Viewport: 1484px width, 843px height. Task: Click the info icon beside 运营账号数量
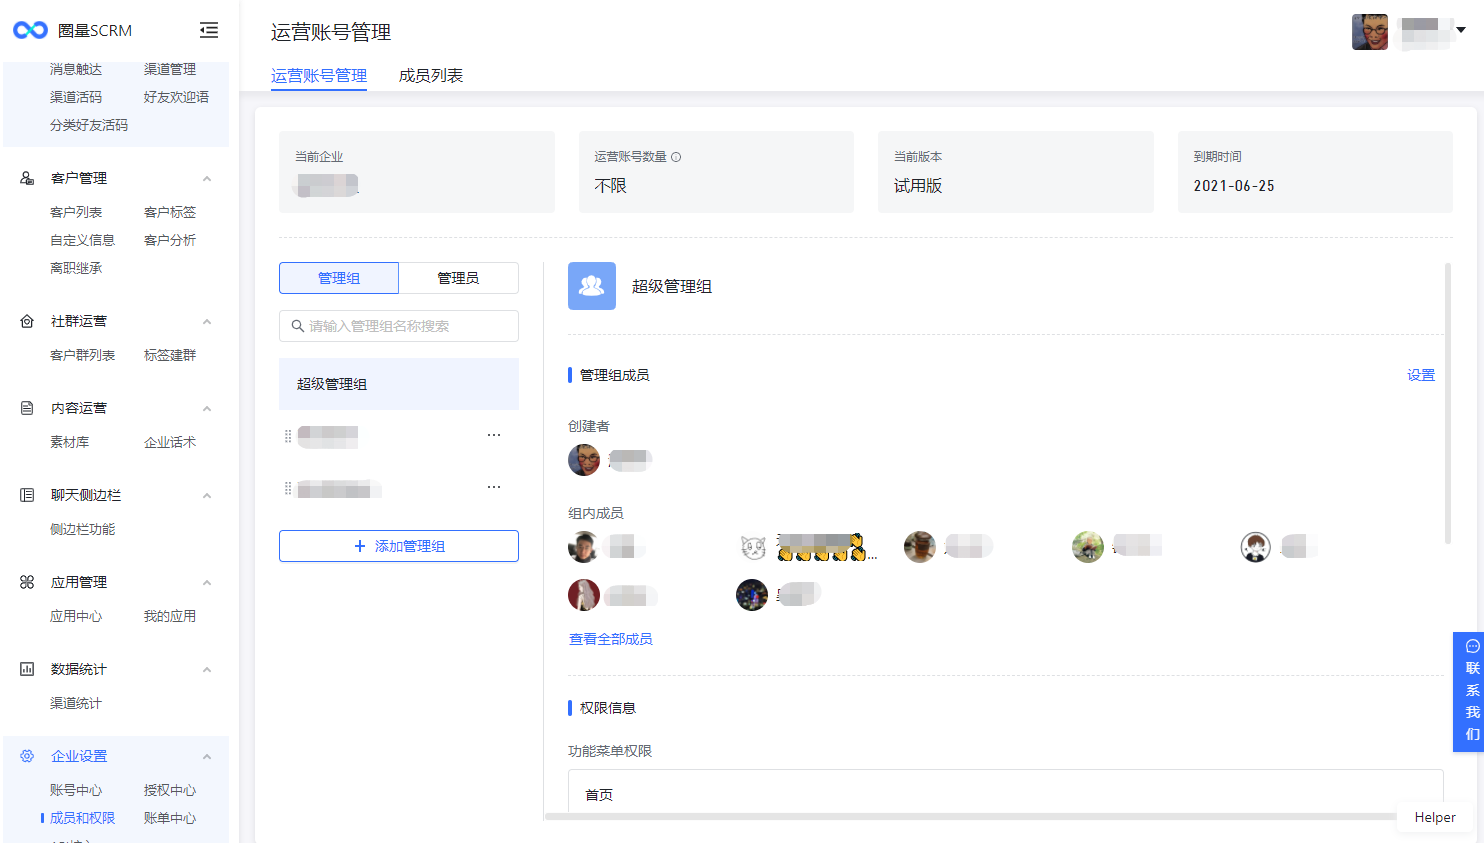(x=676, y=157)
